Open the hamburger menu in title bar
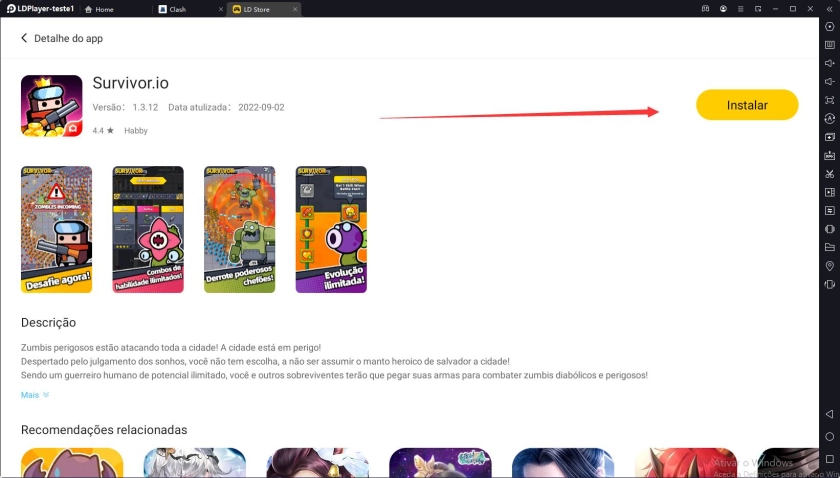The image size is (840, 478). pos(740,9)
